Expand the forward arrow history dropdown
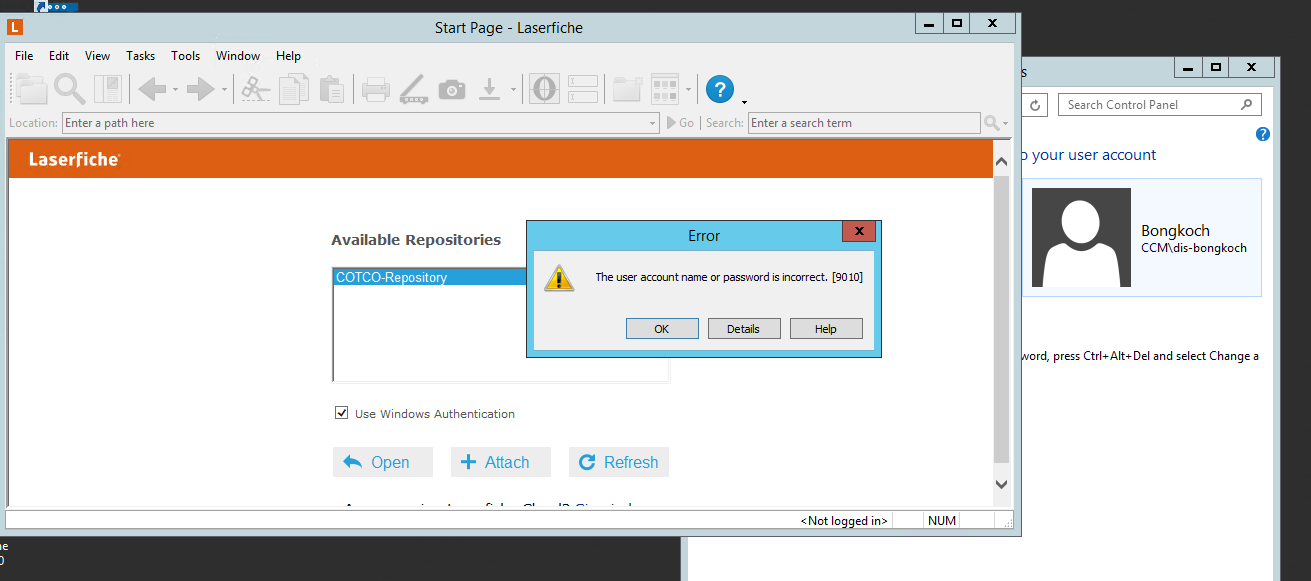 point(224,90)
